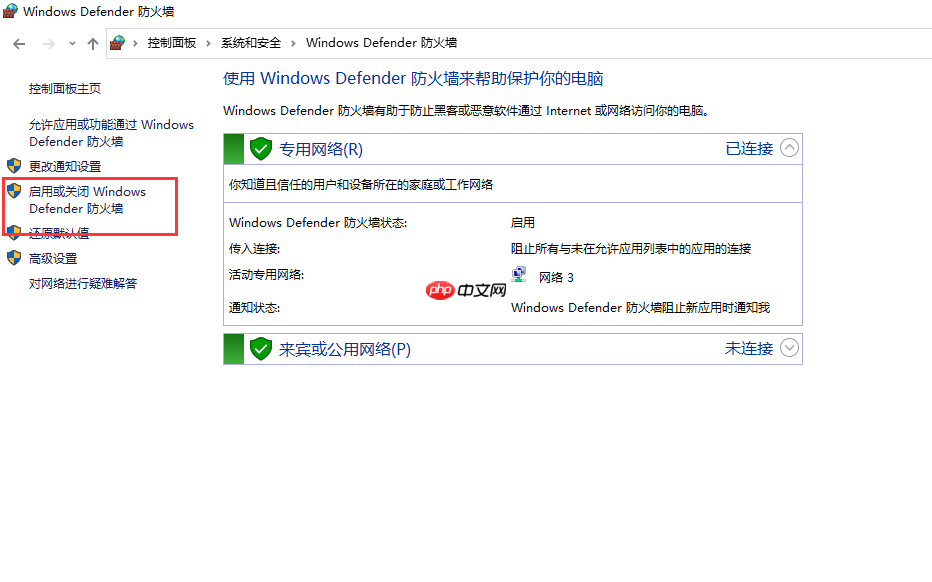
Task: Click the Windows Defender 防火墙状态: label
Action: click(x=318, y=222)
